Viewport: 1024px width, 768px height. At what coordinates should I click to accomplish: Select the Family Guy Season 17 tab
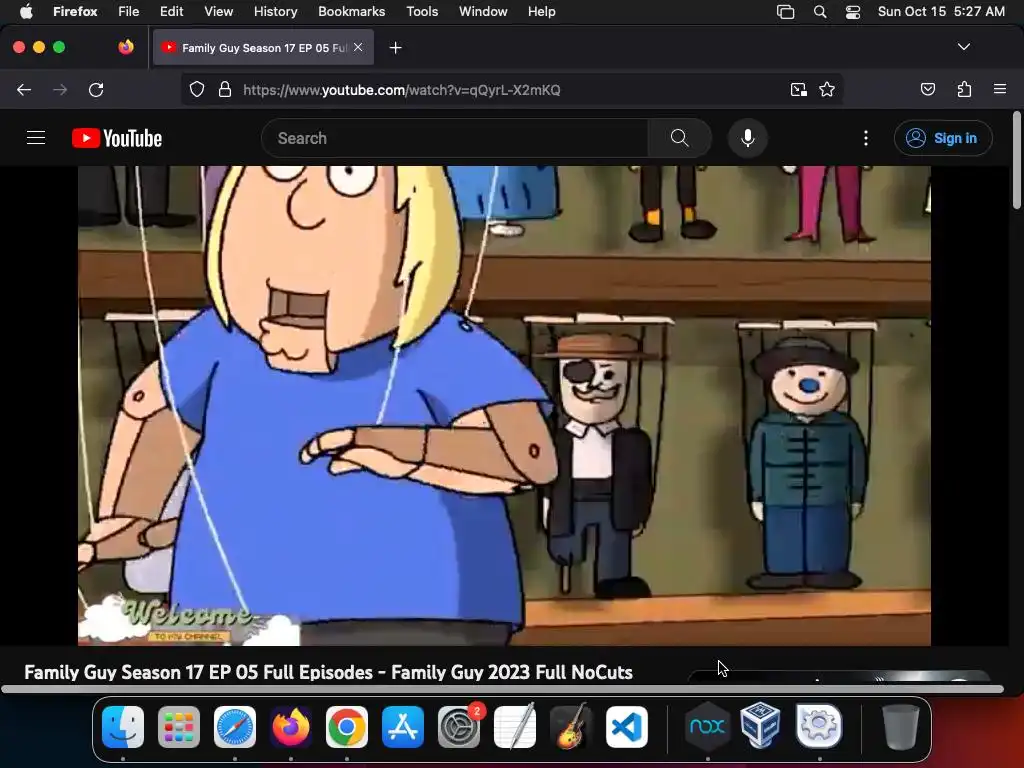point(264,48)
